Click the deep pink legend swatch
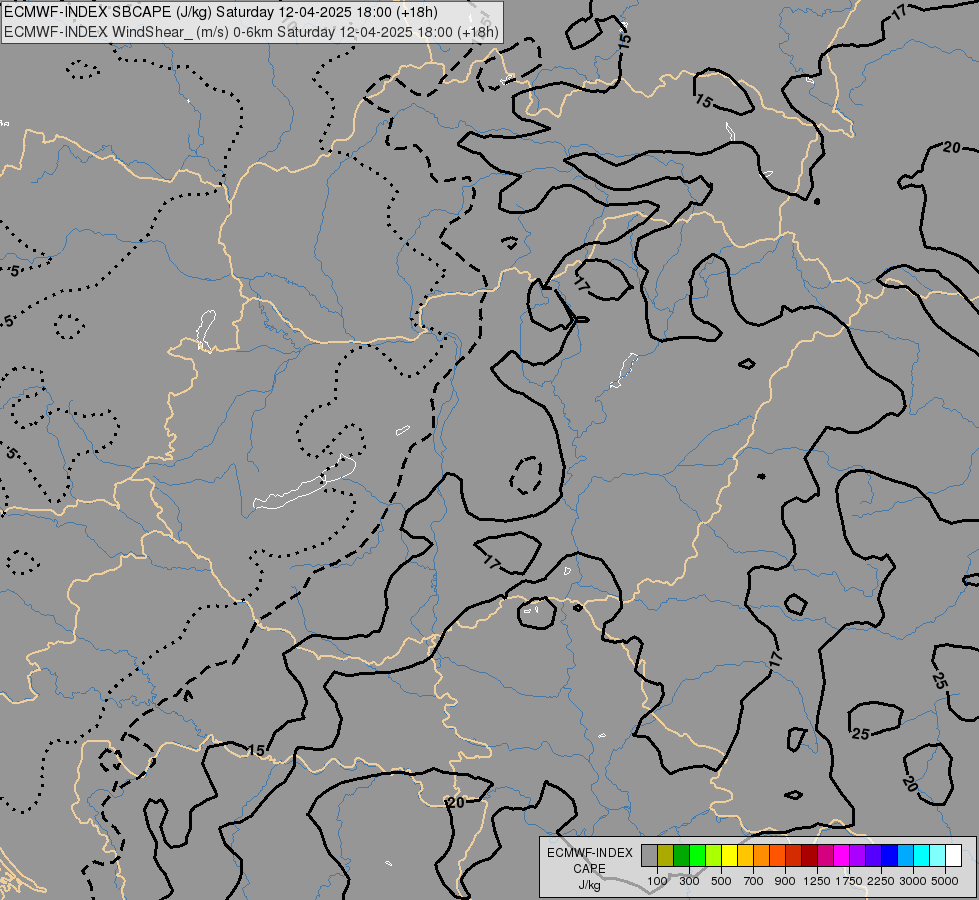This screenshot has height=900, width=979. coord(825,855)
